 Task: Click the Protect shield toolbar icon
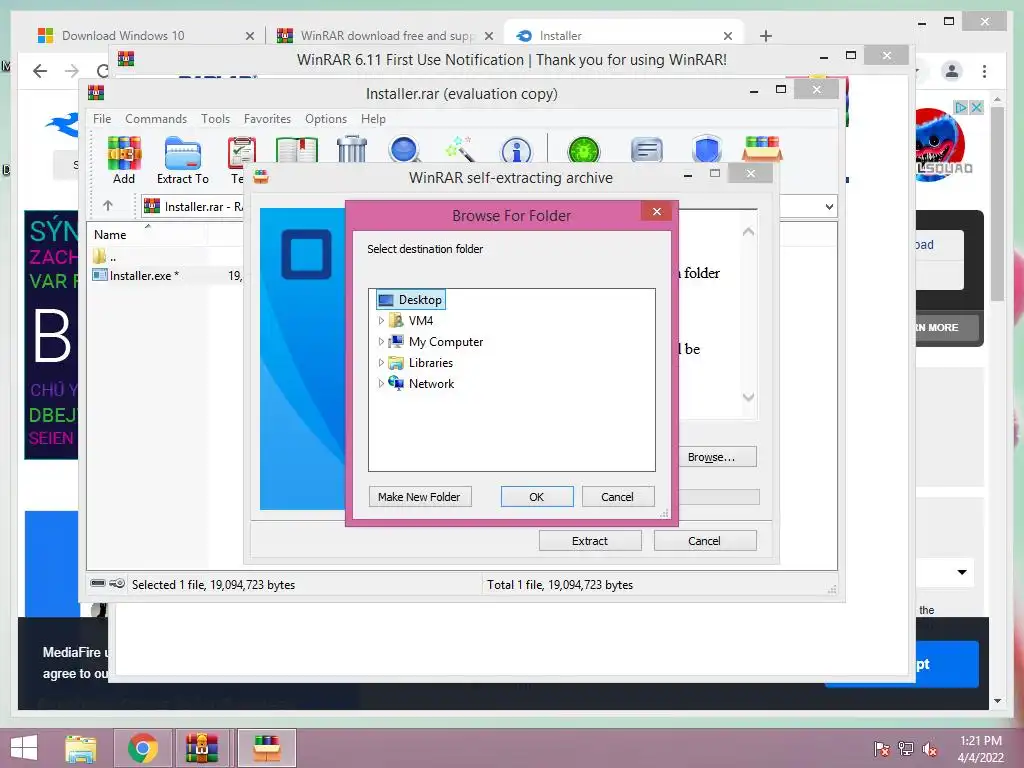(707, 150)
